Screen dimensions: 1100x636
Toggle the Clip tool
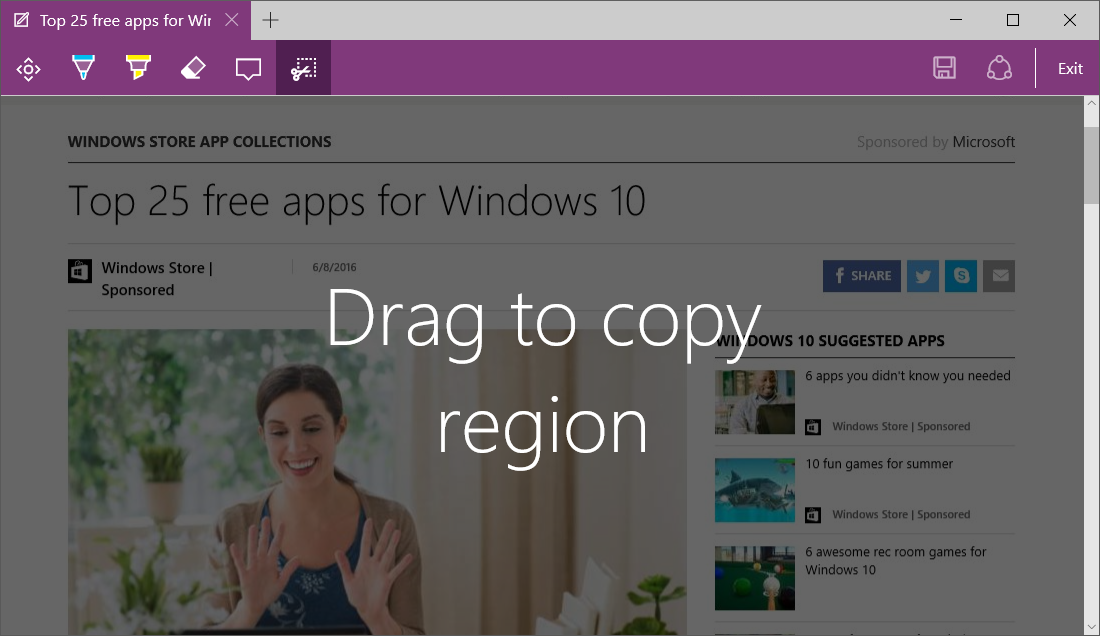303,68
